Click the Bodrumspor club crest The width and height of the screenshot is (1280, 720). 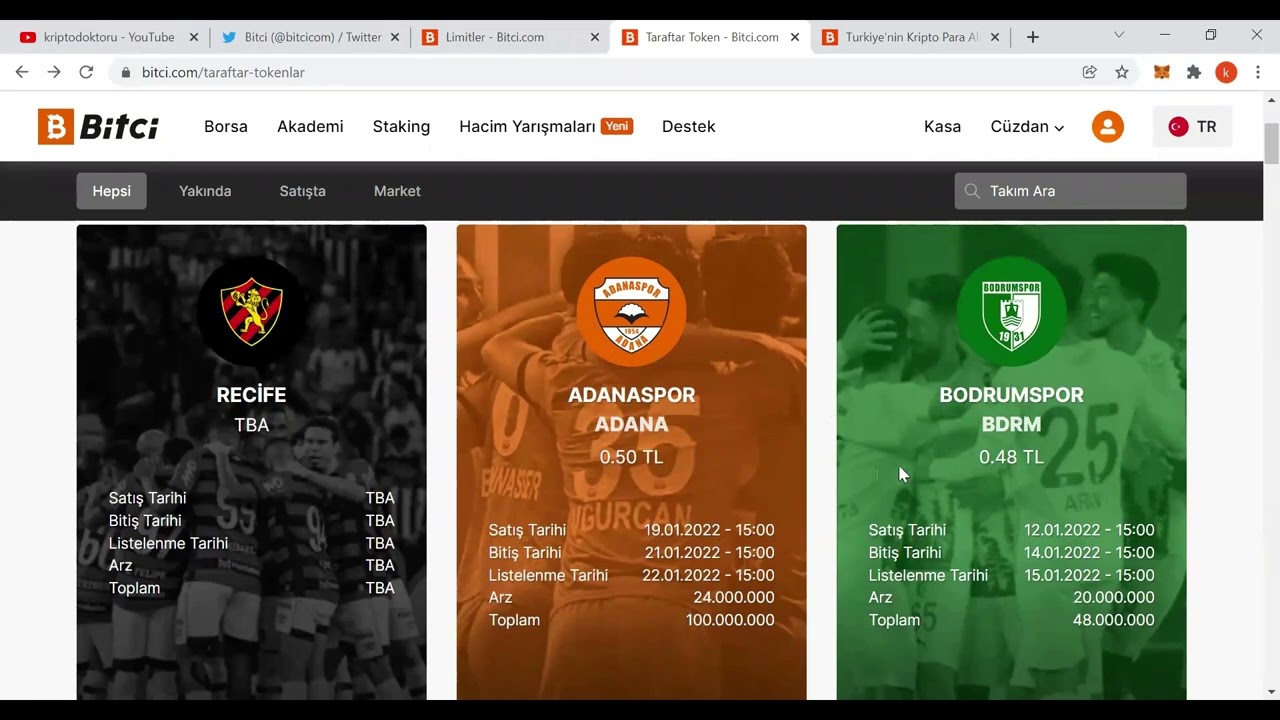point(1011,311)
